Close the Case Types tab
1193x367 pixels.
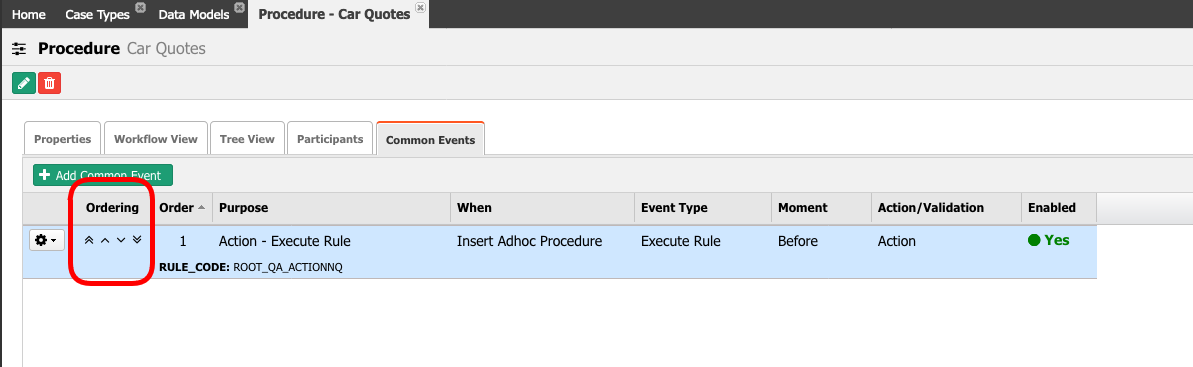140,8
